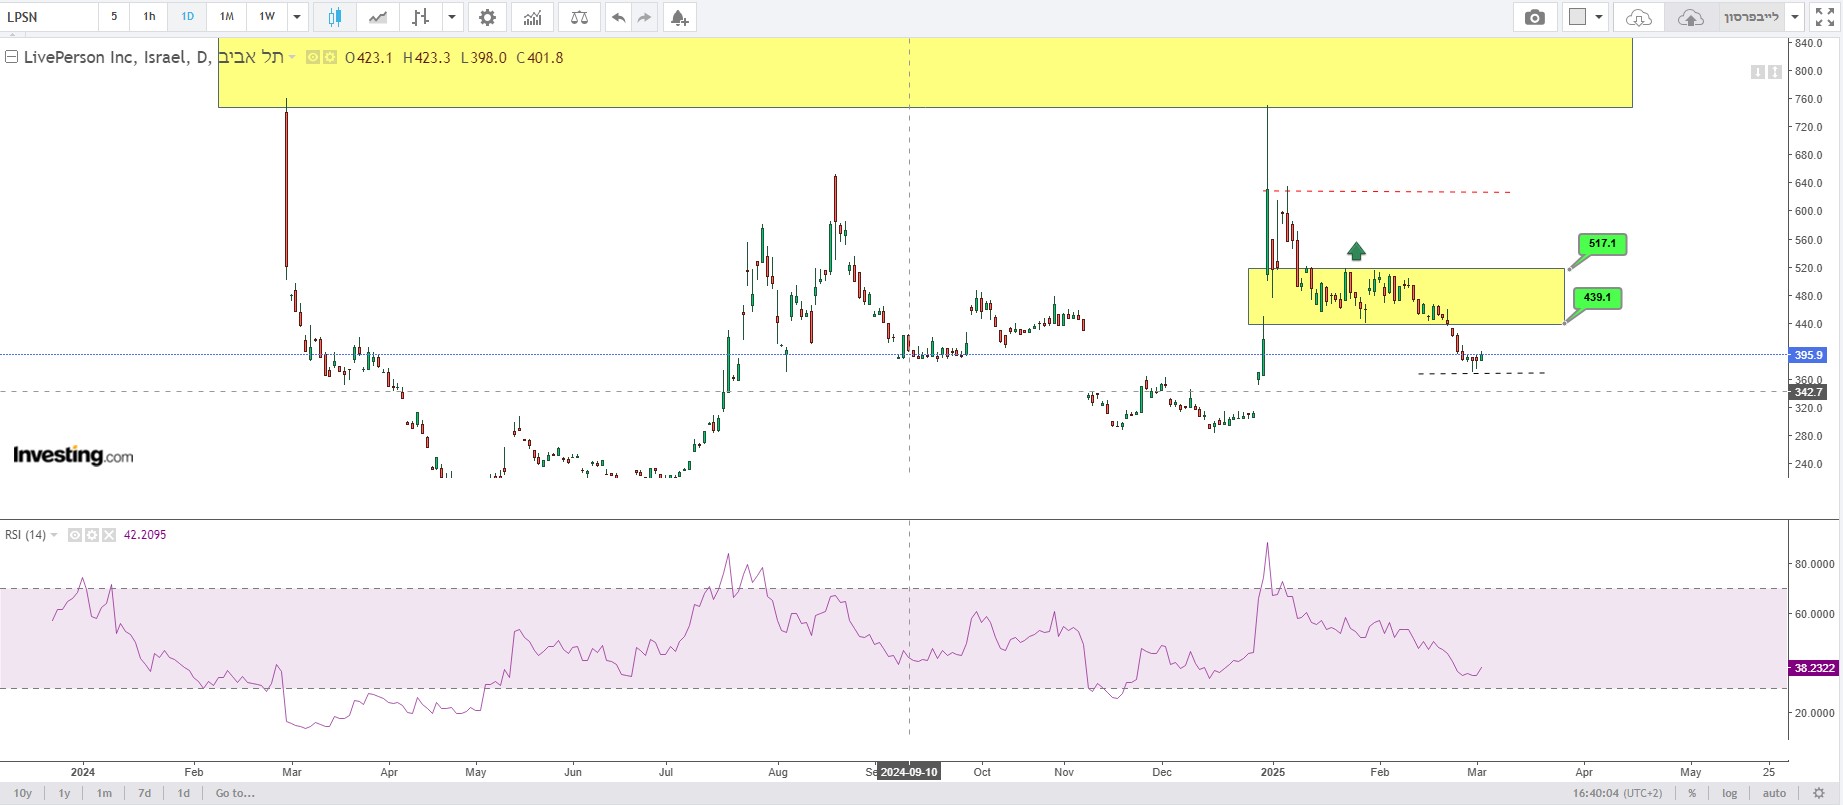Open chart settings gear in bottom-right corner
The height and width of the screenshot is (805, 1843).
(x=1819, y=793)
